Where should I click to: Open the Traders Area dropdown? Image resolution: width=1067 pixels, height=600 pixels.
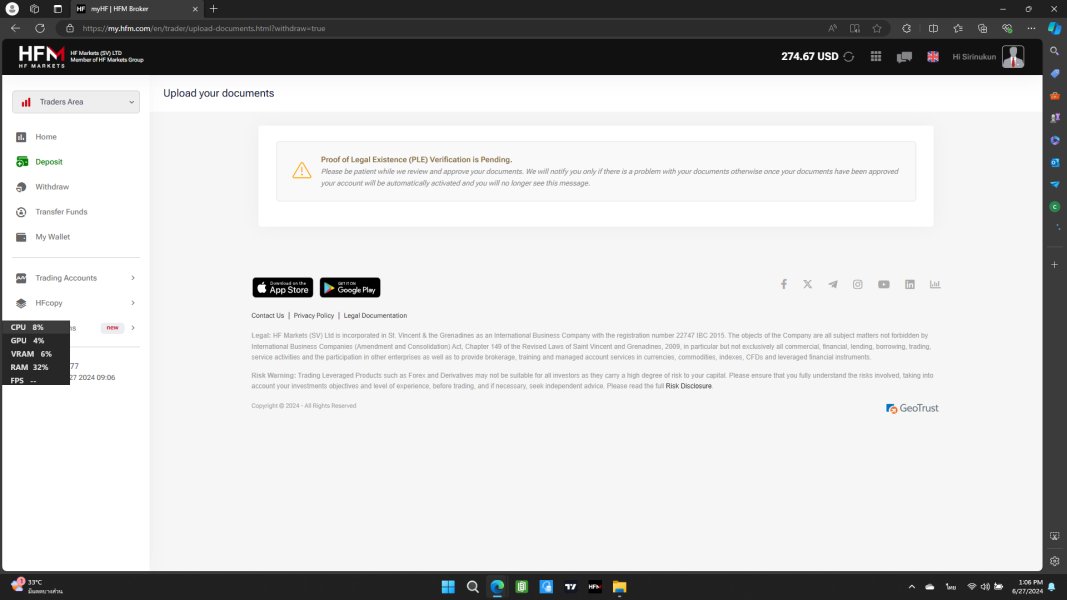(x=76, y=102)
